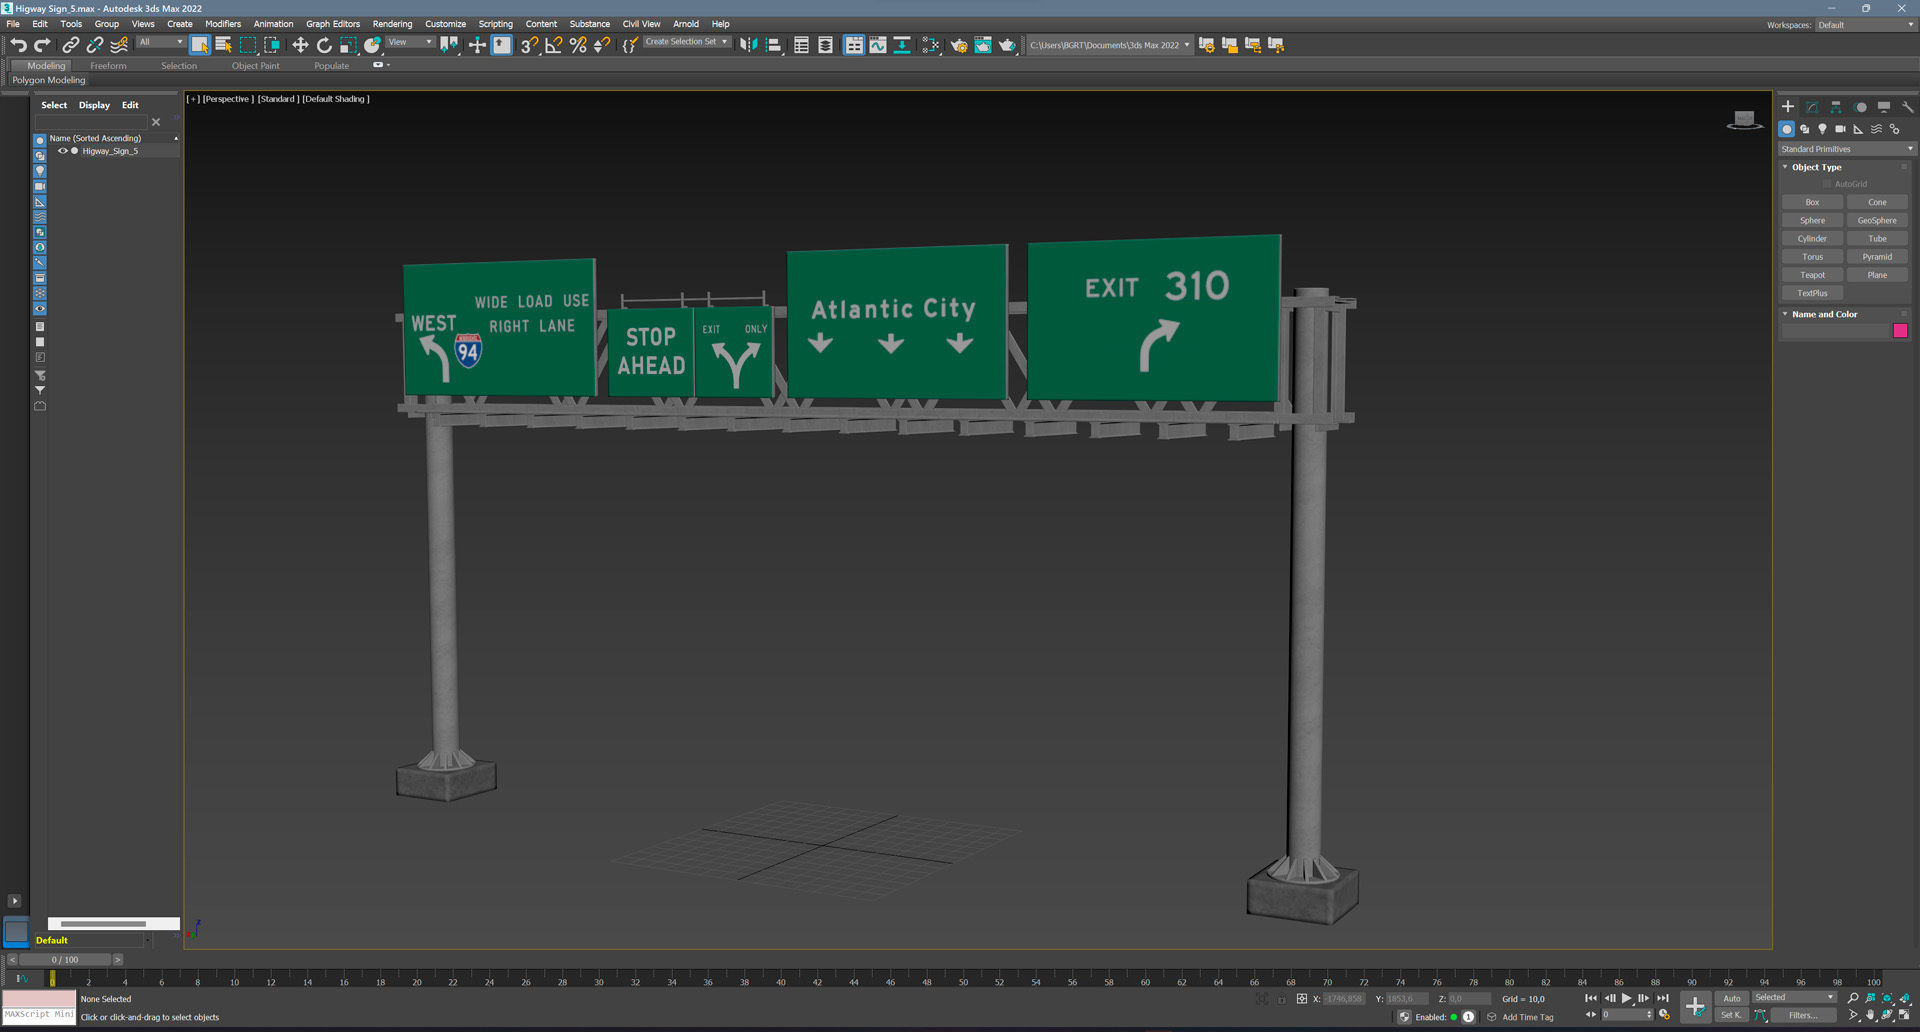Open the Graph Editors menu
Viewport: 1920px width, 1032px height.
(x=333, y=24)
